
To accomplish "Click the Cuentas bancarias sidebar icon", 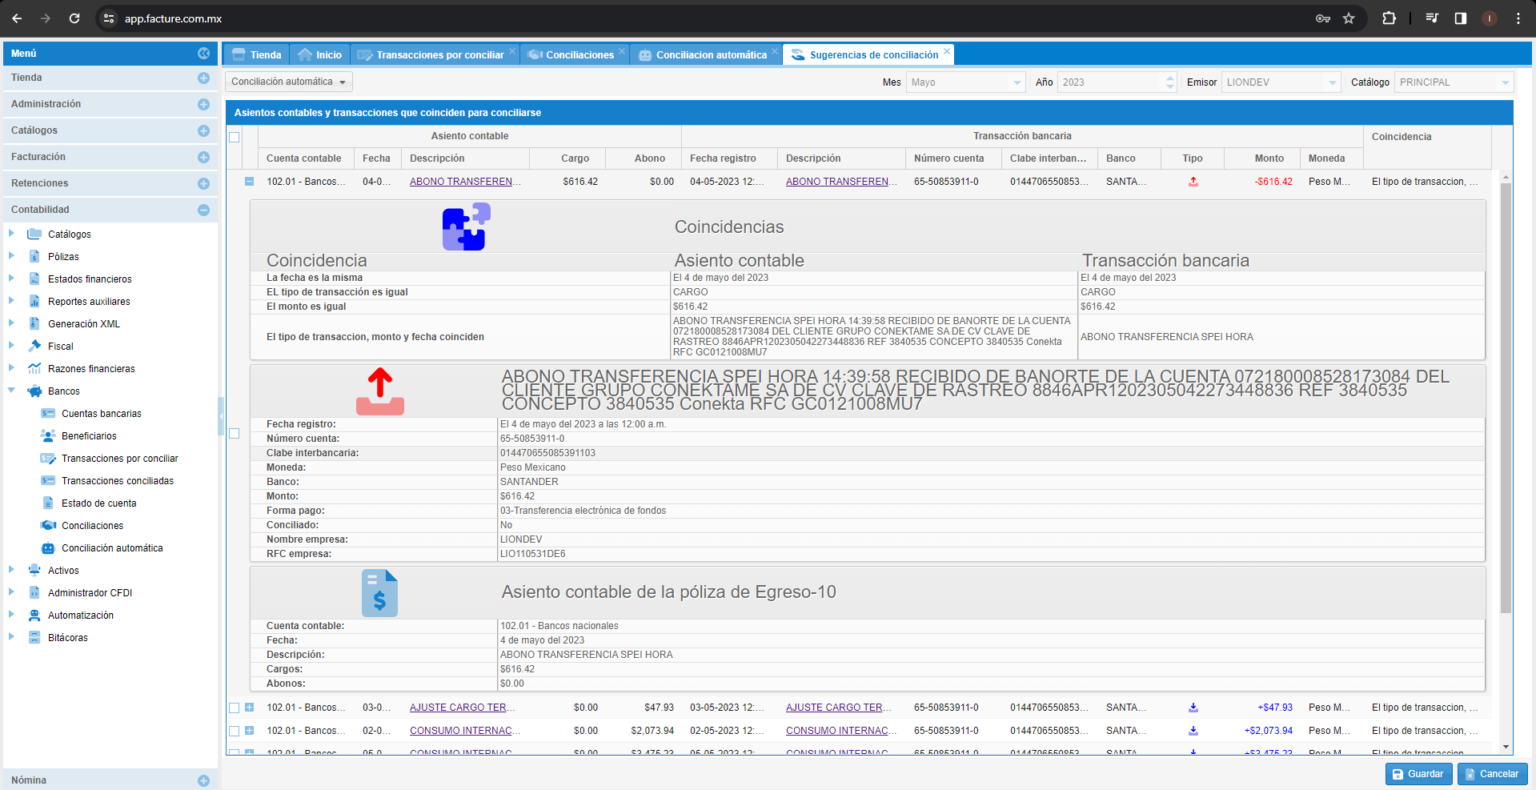I will pos(48,413).
